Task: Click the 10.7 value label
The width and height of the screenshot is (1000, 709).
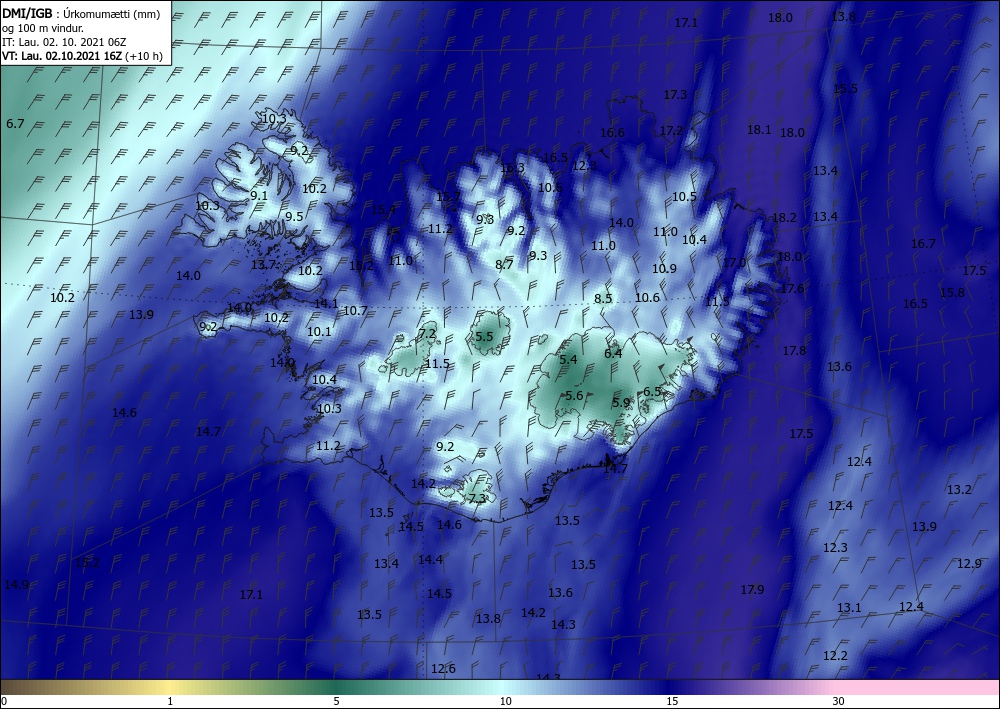Action: [355, 311]
